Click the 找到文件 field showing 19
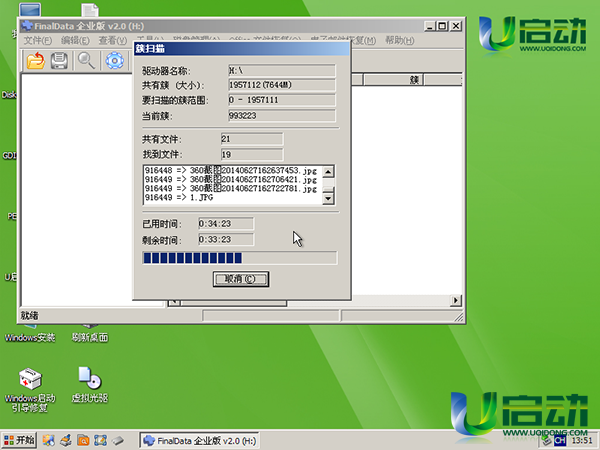Screen dimensions: 600x450 pyautogui.click(x=252, y=155)
